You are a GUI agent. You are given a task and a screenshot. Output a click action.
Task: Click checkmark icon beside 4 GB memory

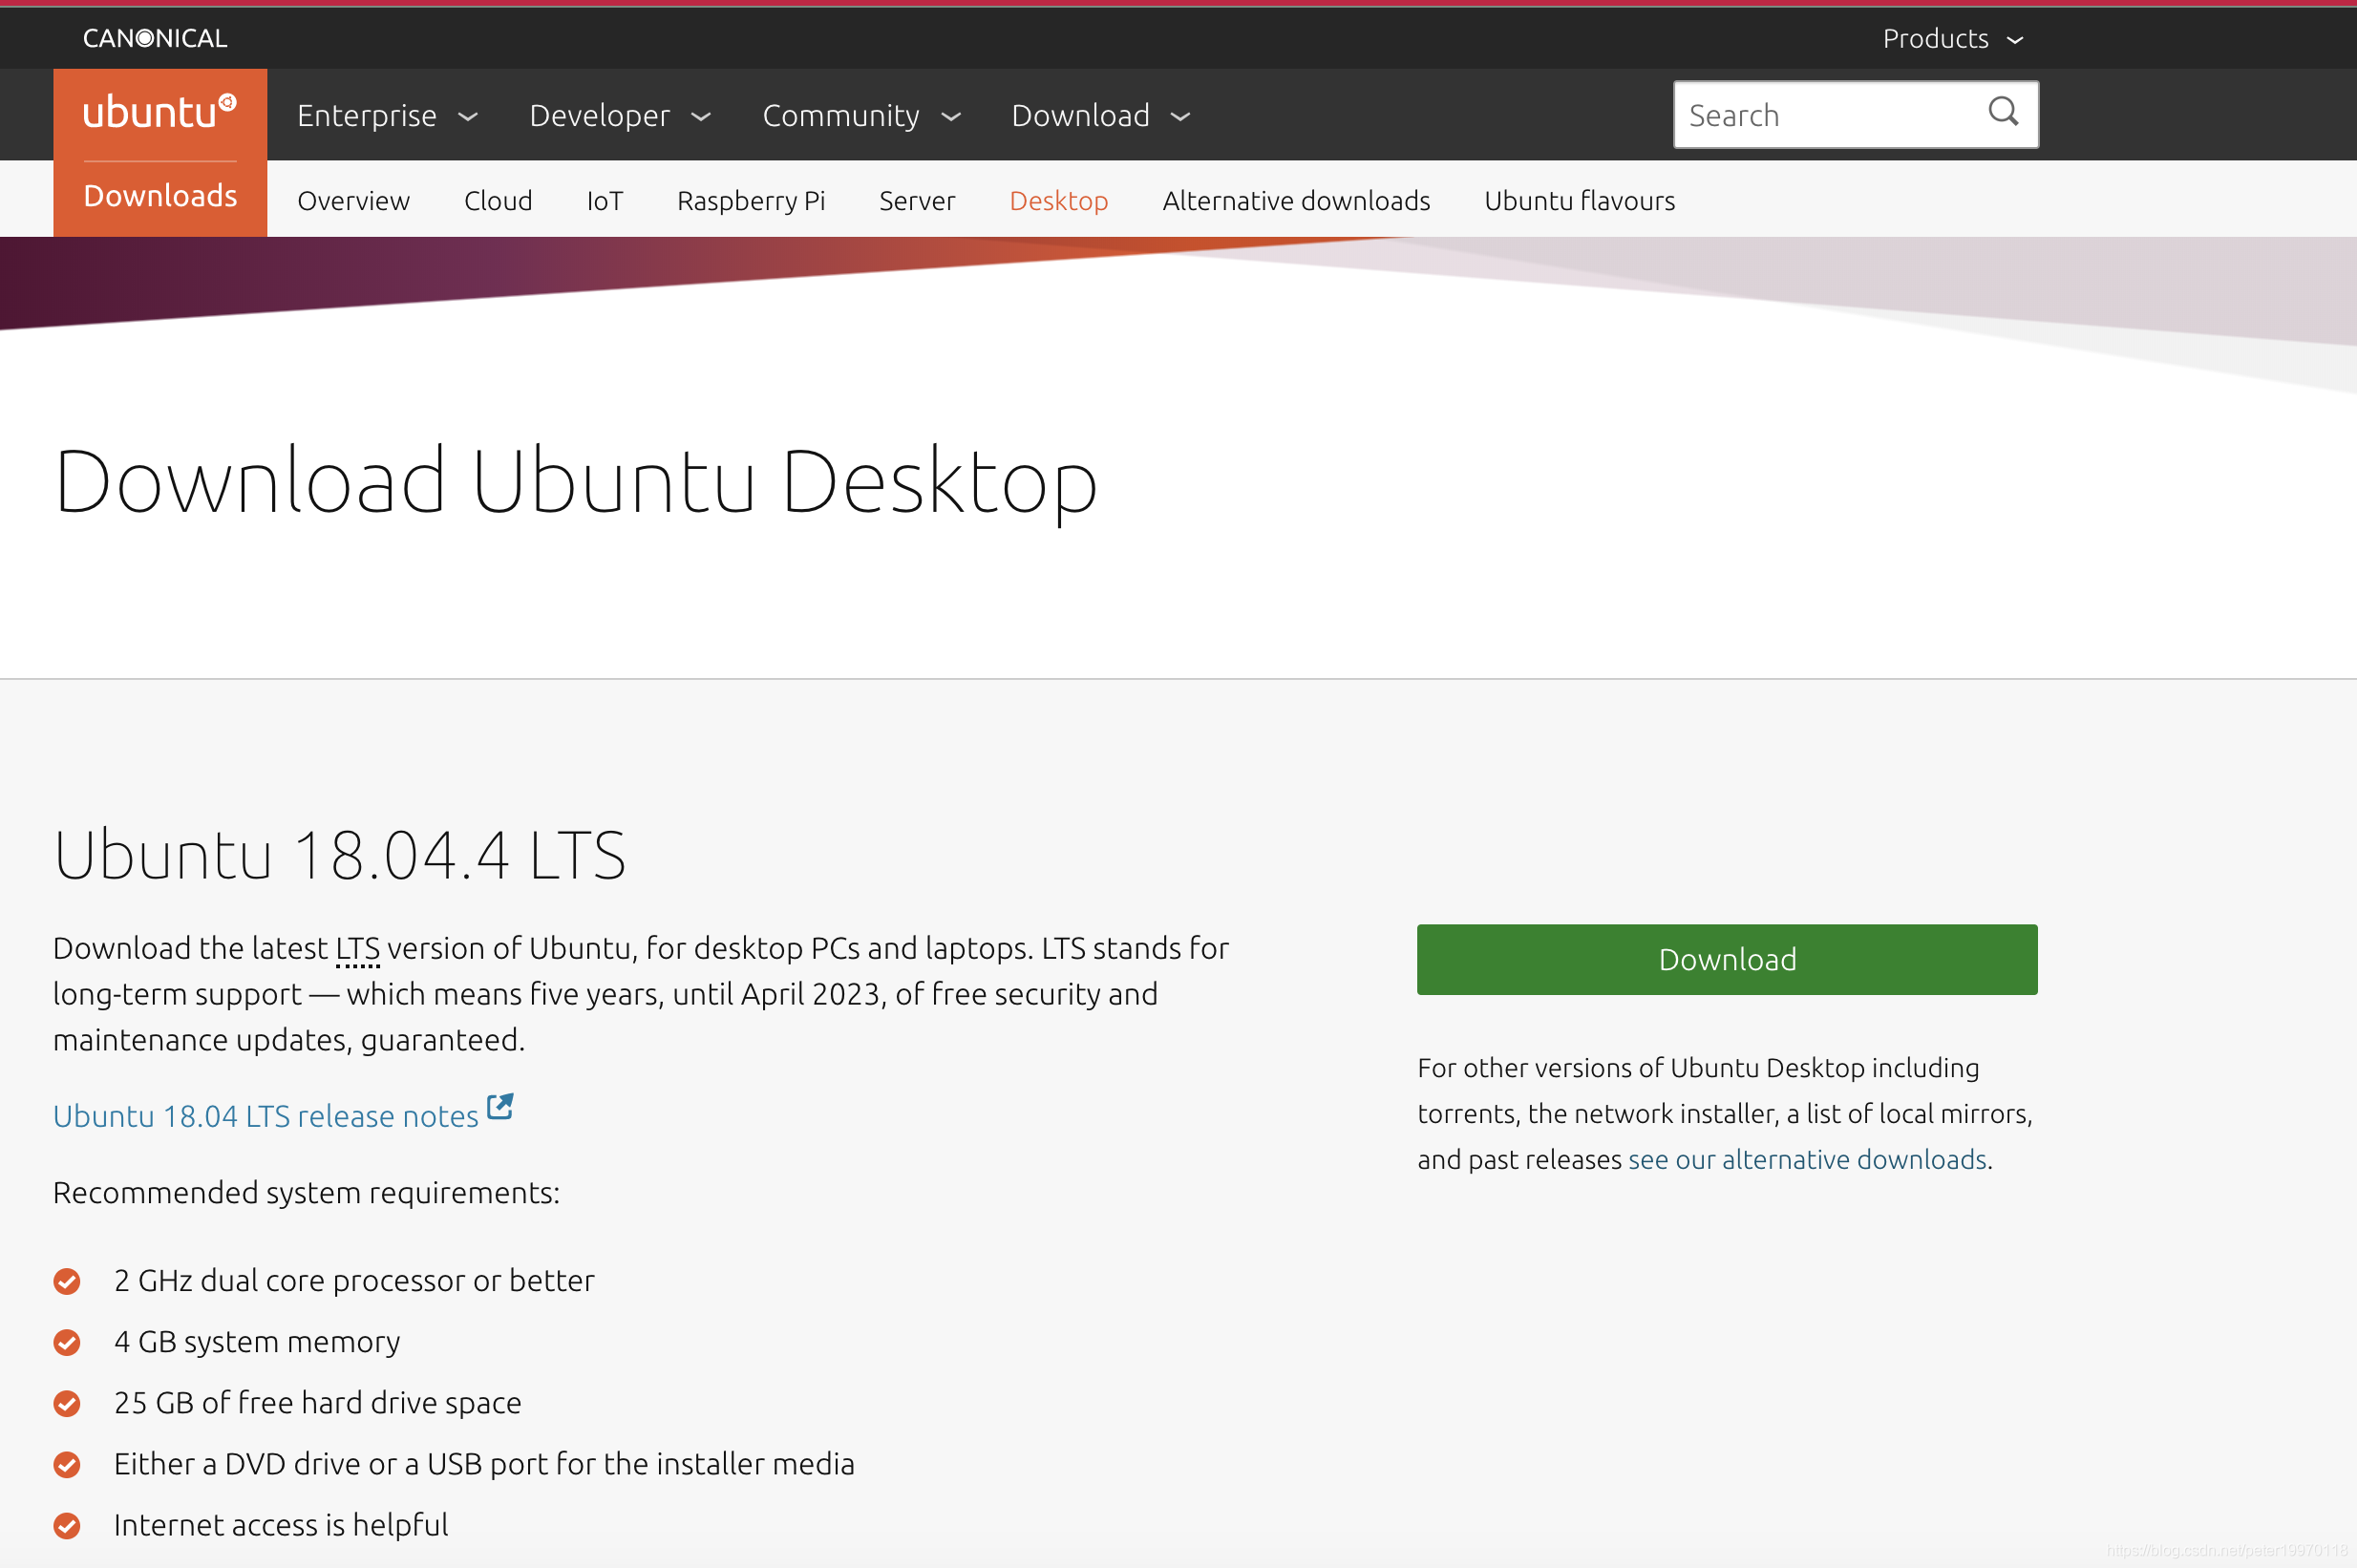(x=67, y=1342)
